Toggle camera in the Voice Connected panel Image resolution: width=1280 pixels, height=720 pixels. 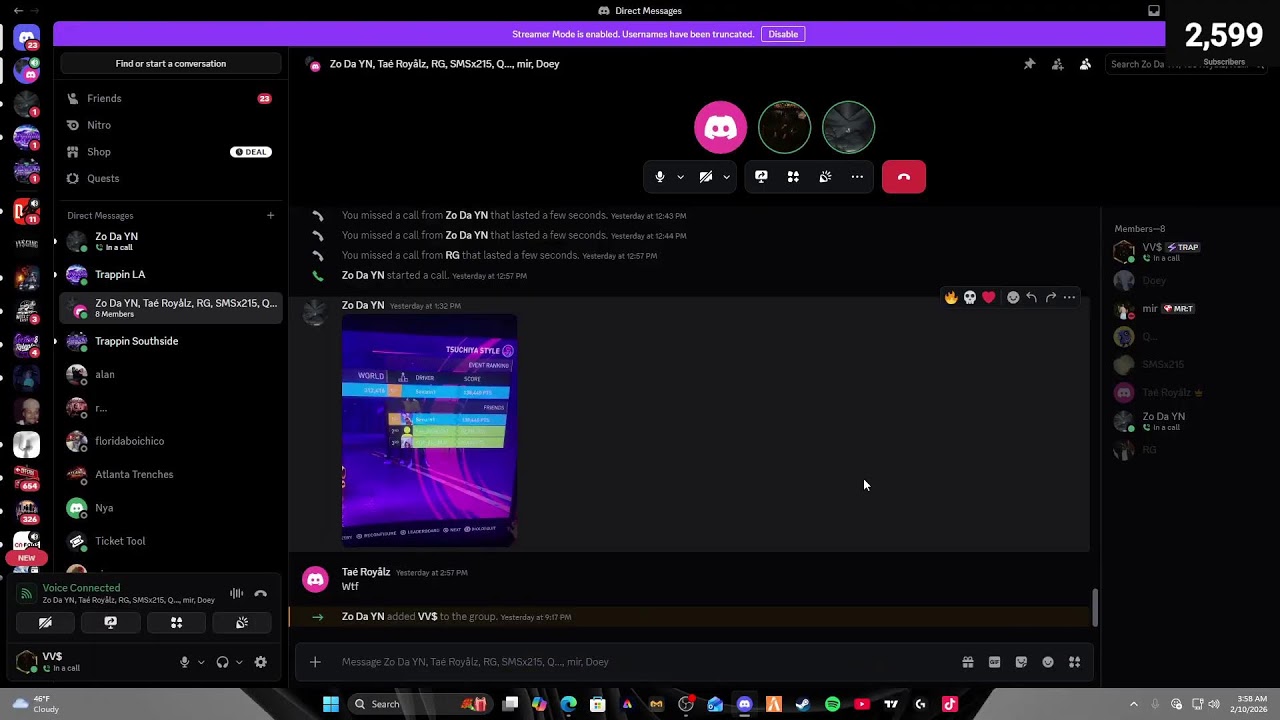[x=45, y=622]
